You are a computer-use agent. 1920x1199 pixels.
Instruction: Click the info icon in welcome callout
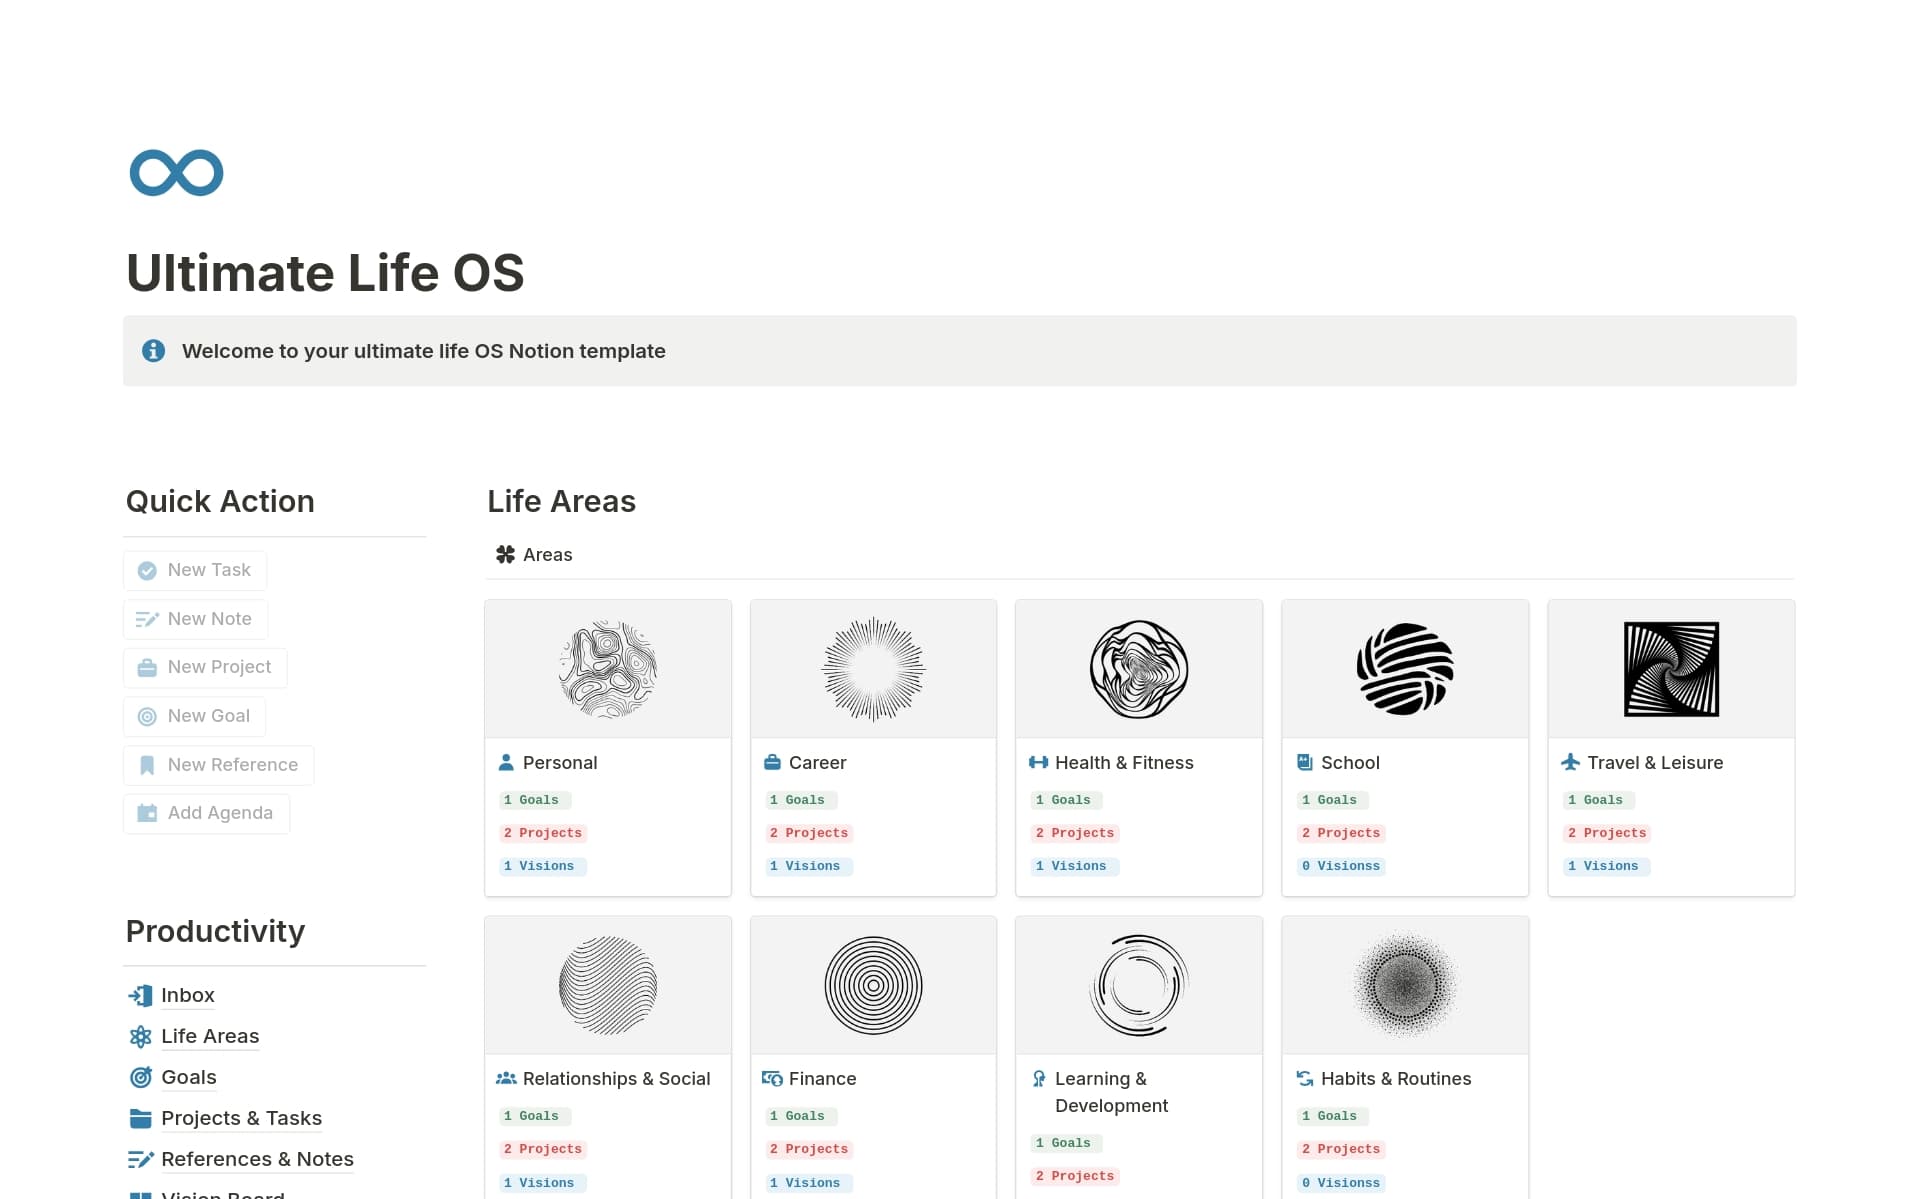point(153,351)
